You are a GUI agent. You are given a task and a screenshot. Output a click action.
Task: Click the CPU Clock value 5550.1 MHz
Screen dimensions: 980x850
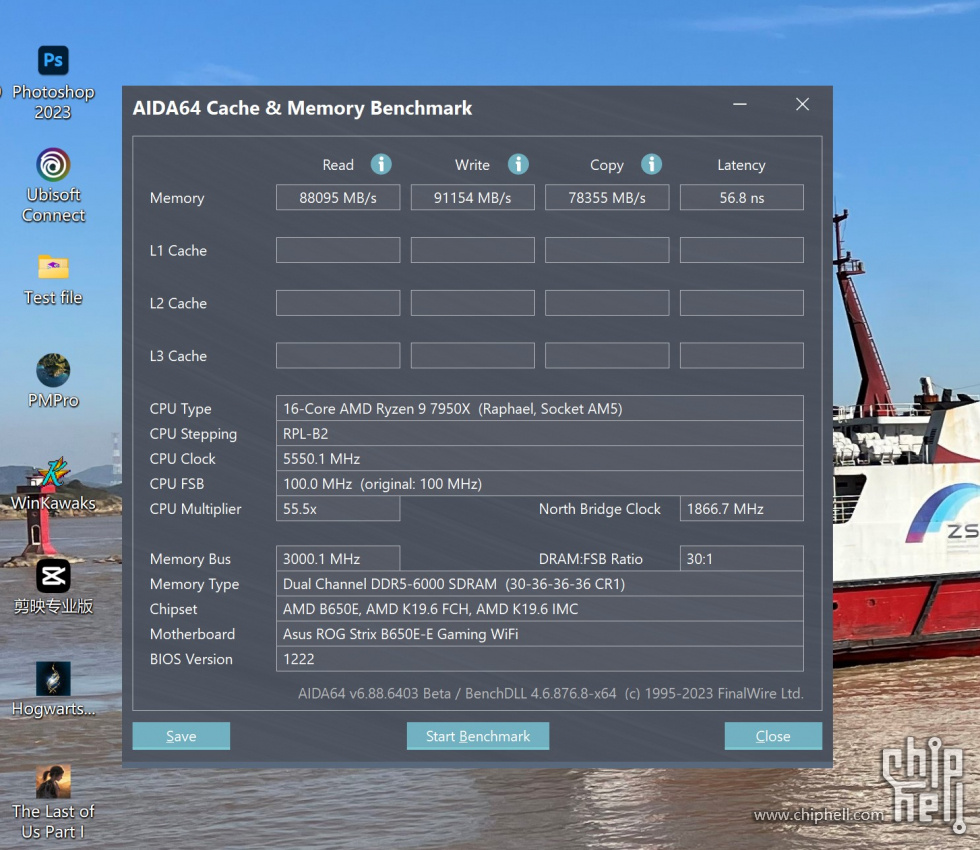[540, 458]
